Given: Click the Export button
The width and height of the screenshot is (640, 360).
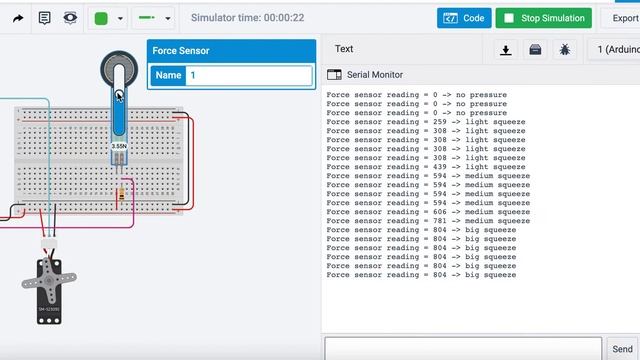Looking at the screenshot, I should (x=621, y=18).
